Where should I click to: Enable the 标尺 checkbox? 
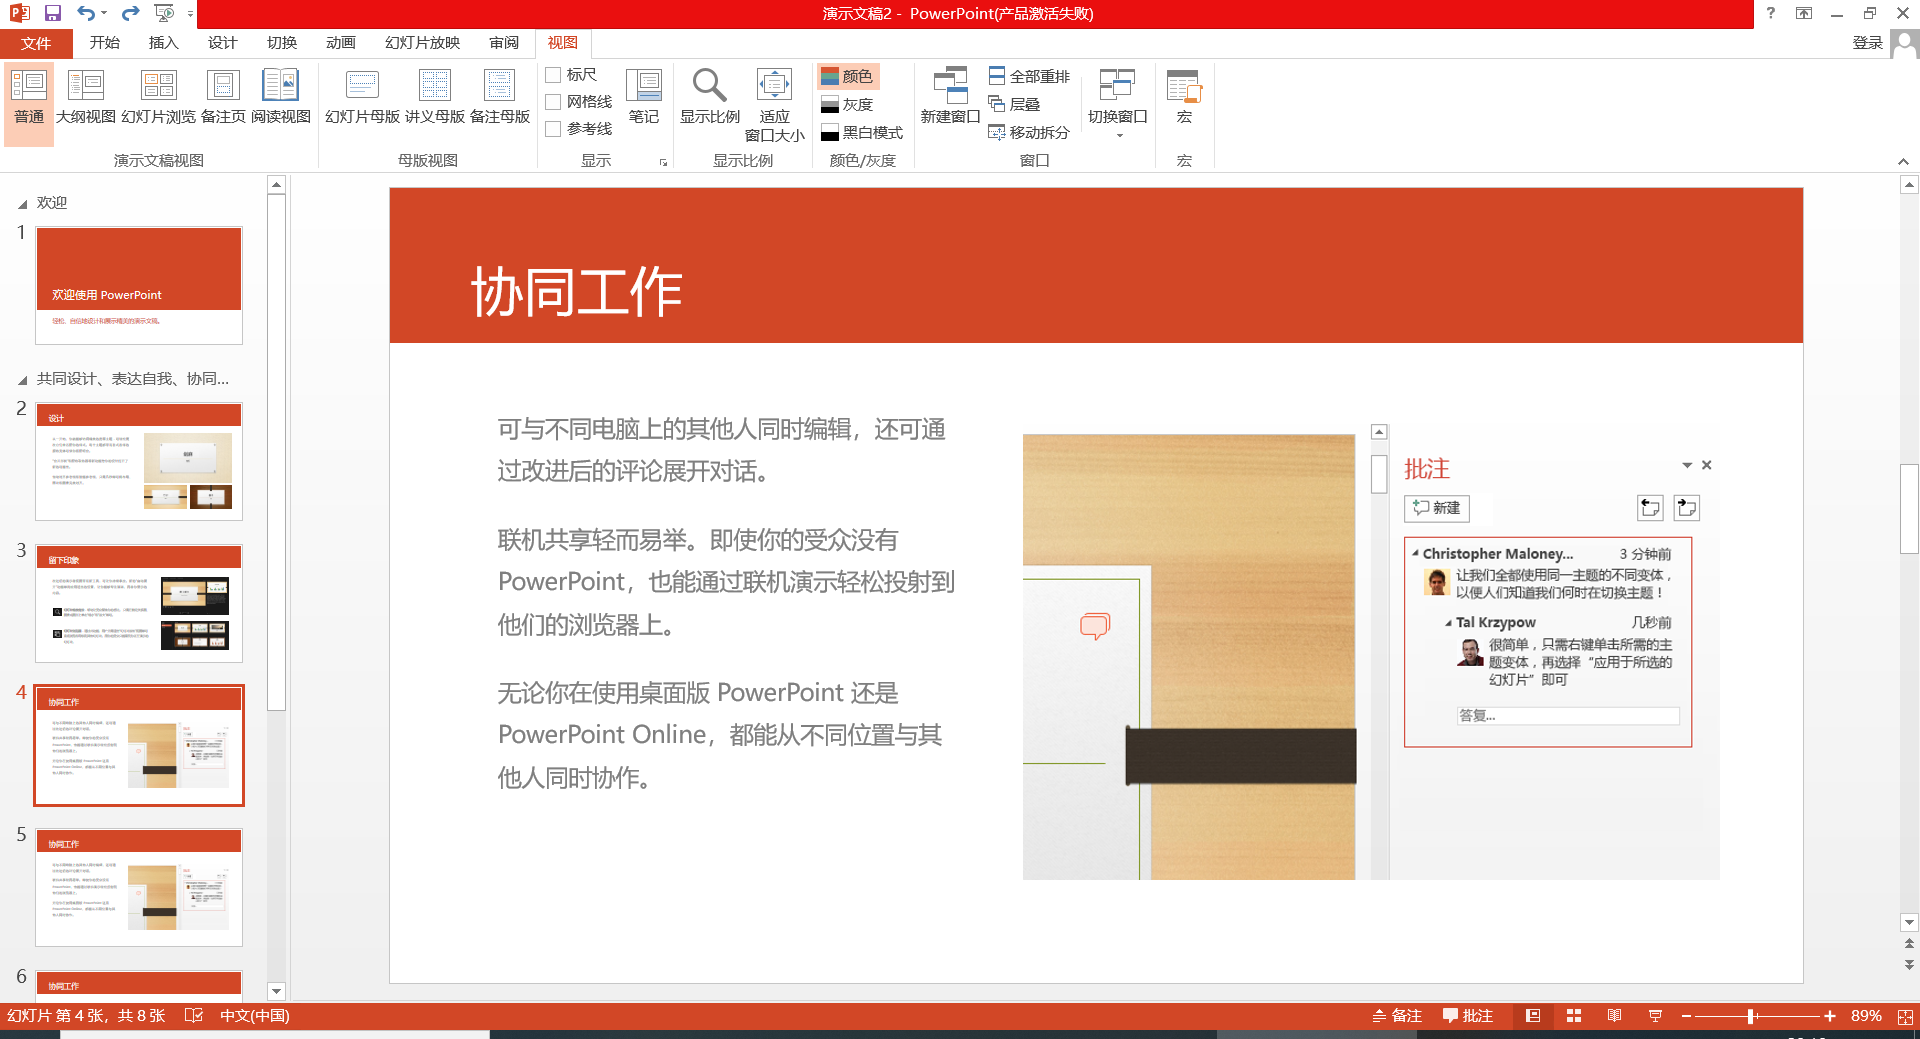coord(553,74)
